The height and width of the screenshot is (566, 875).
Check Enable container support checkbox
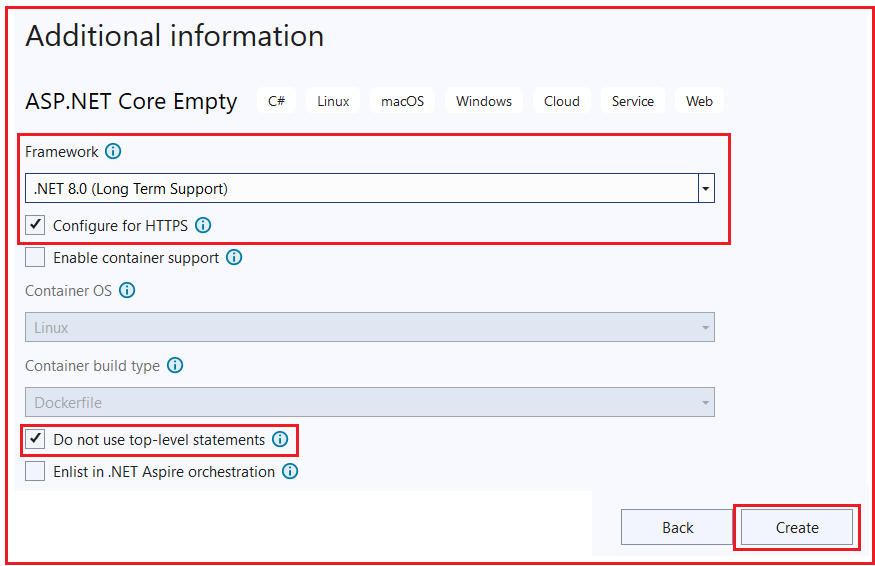pos(35,258)
